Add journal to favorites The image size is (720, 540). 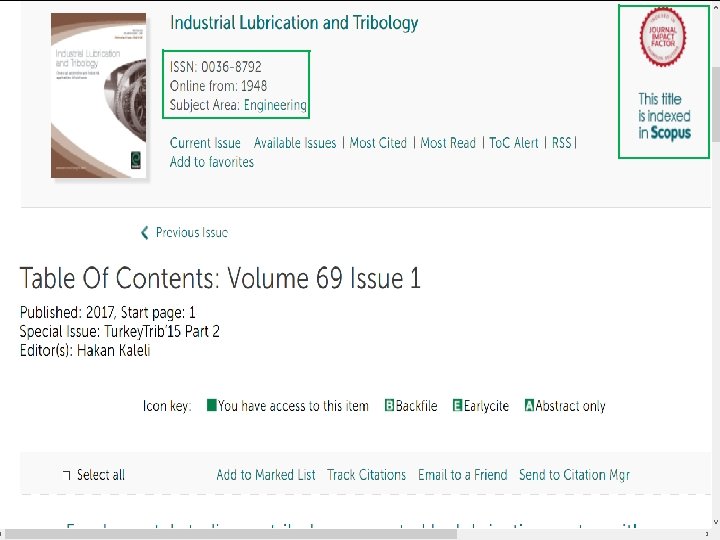(212, 162)
